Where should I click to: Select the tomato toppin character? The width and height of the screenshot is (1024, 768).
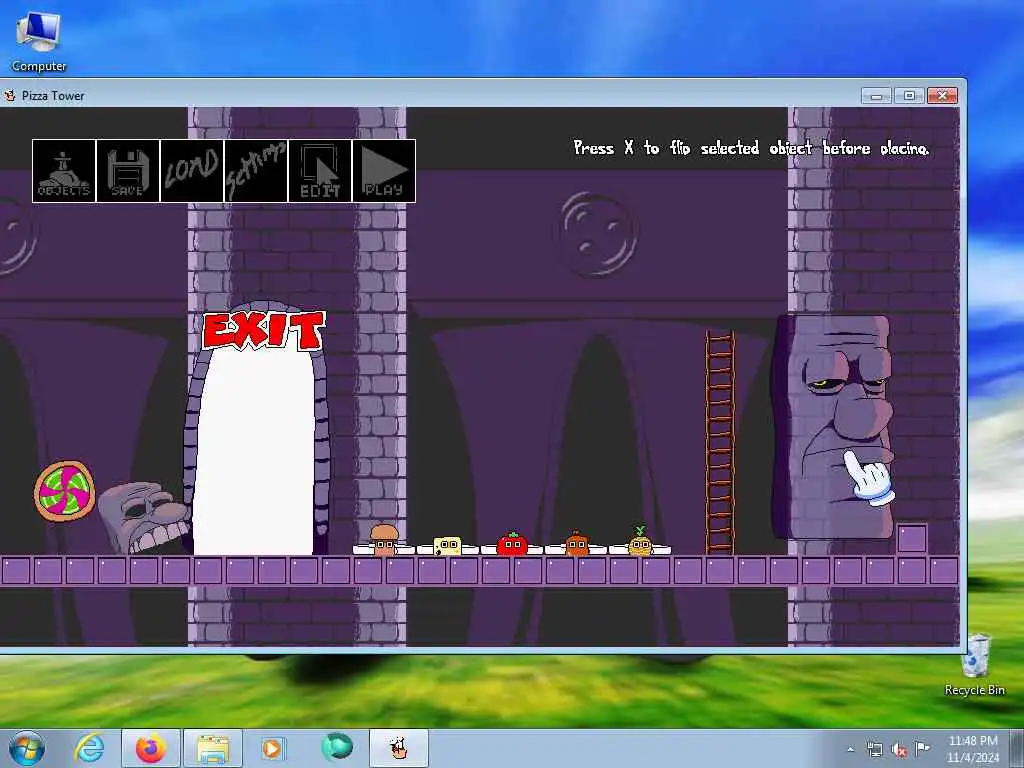pos(513,543)
